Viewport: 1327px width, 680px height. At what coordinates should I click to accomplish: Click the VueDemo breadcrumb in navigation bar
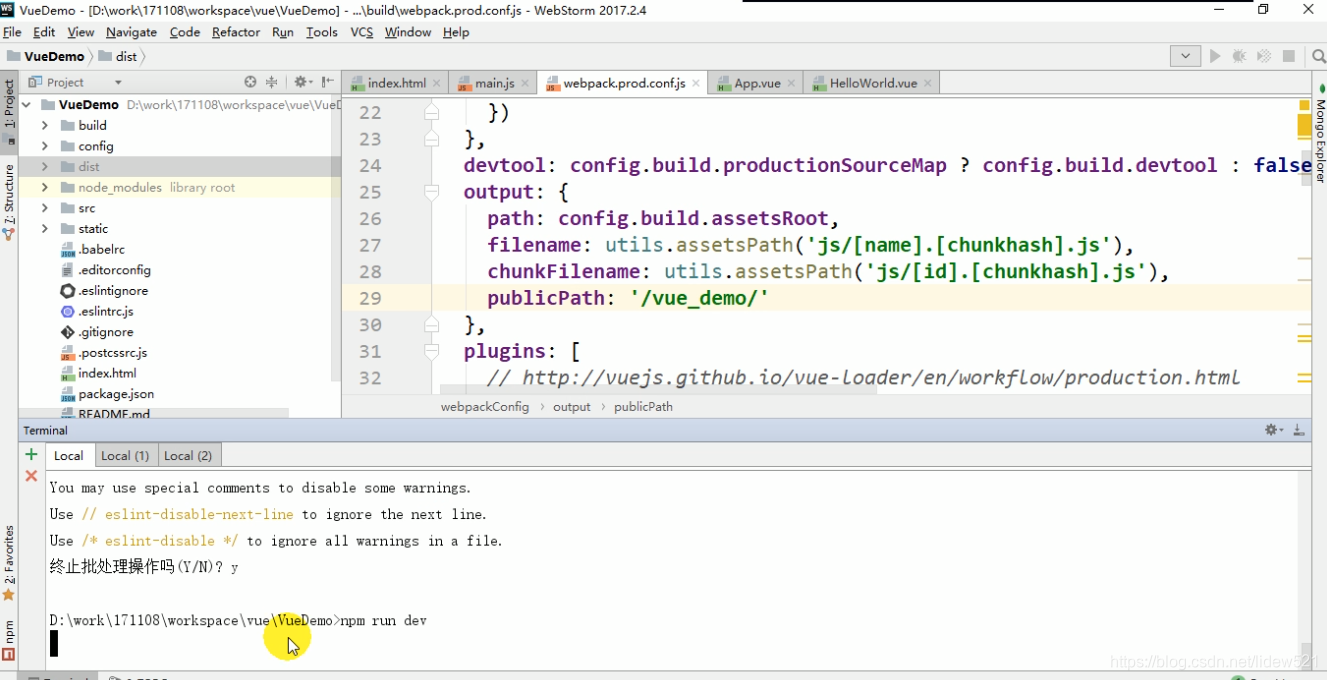coord(46,56)
